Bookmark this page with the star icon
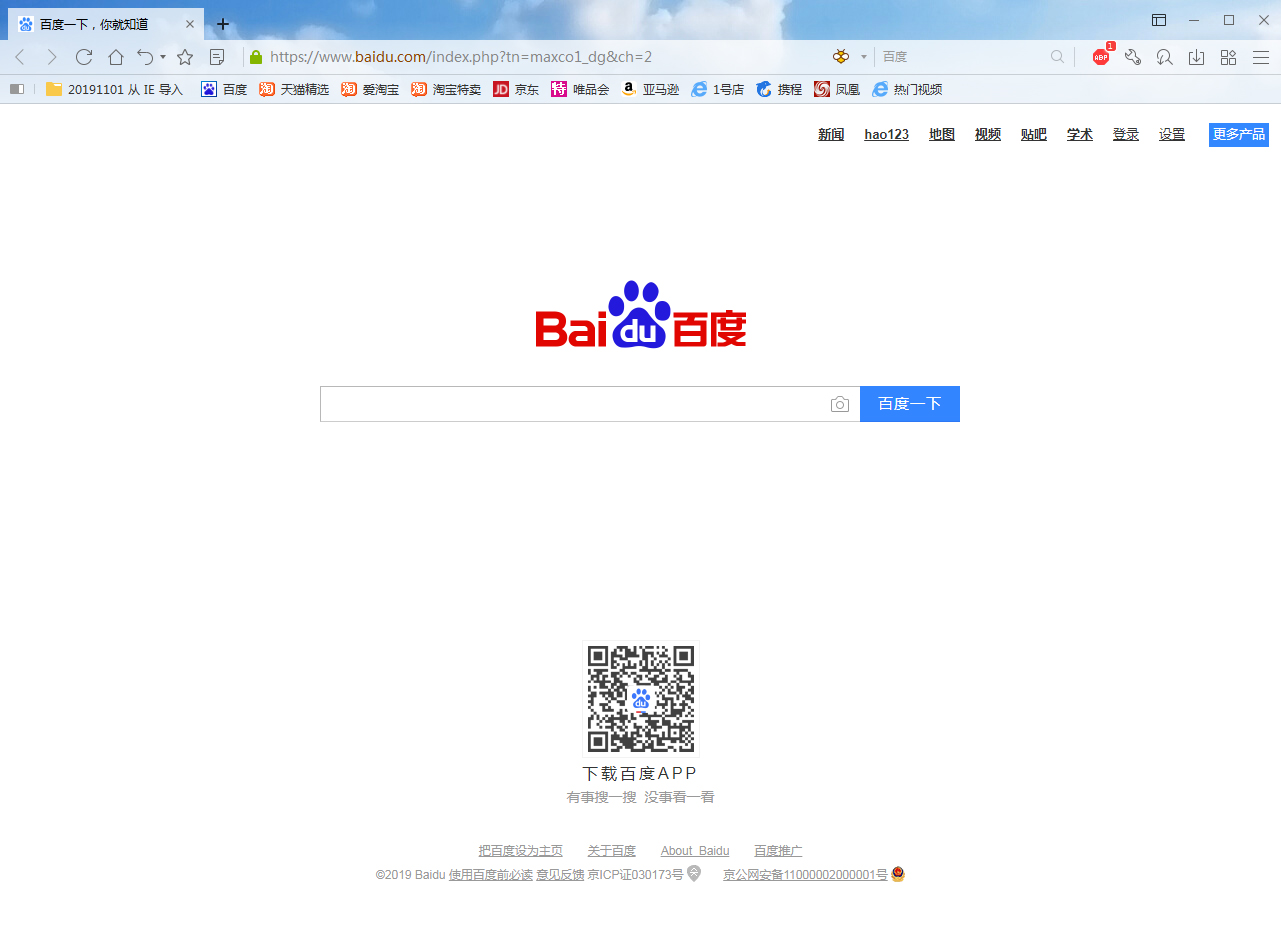 click(185, 57)
